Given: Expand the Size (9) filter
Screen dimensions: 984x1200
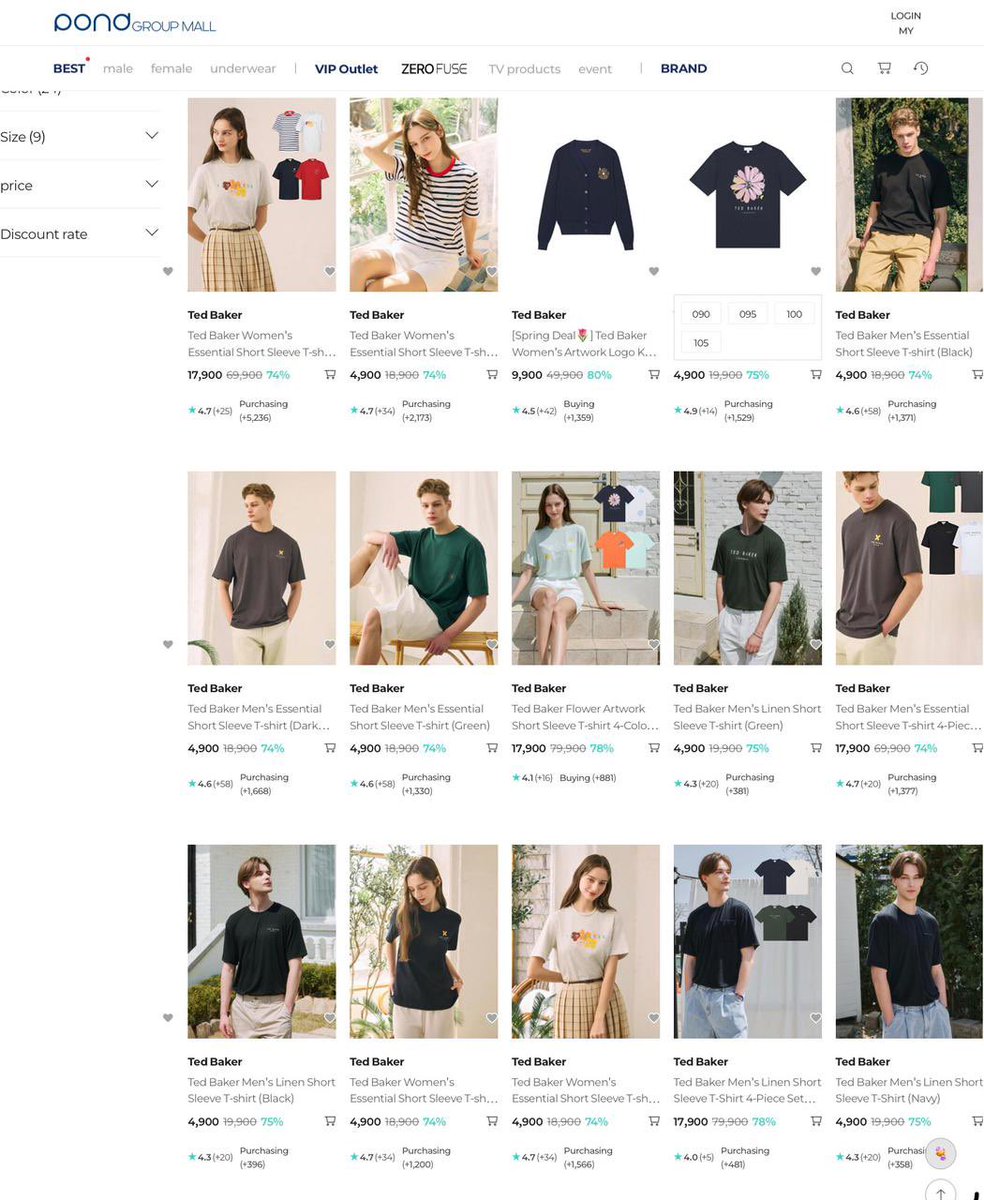Looking at the screenshot, I should tap(80, 136).
